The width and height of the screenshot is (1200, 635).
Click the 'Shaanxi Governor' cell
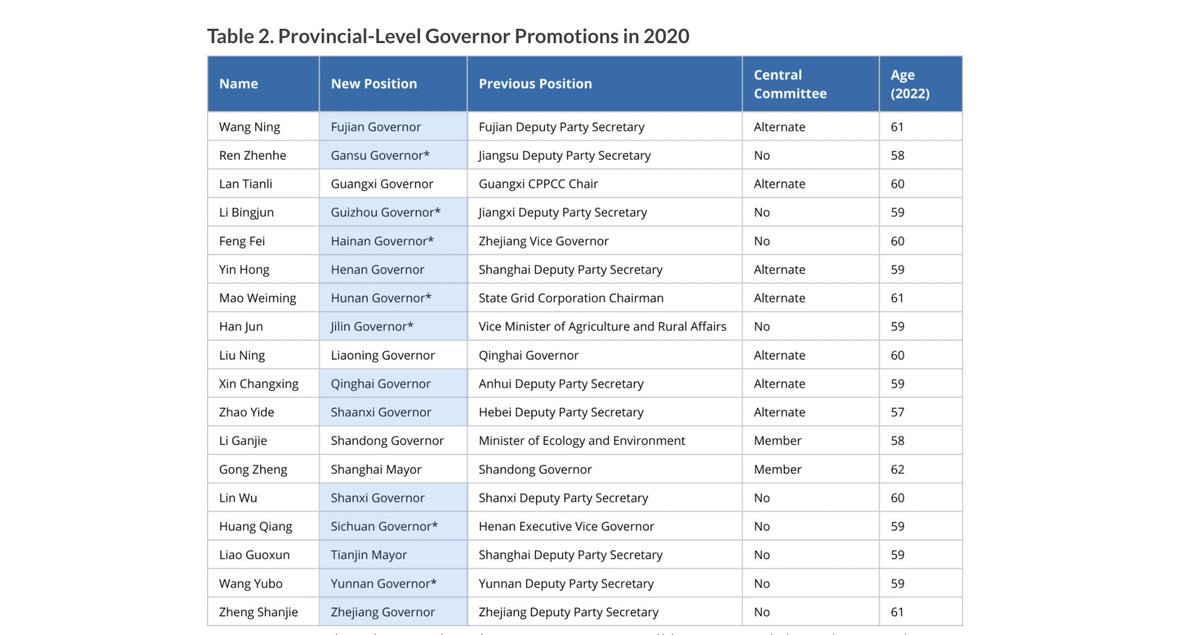point(393,412)
